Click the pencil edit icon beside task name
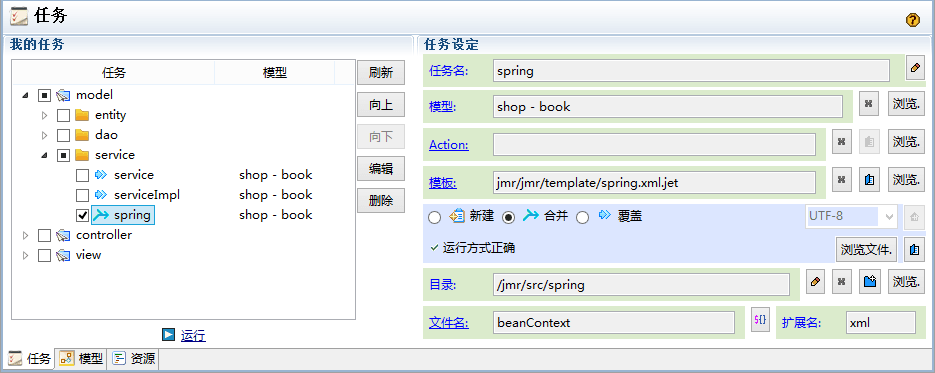 914,68
